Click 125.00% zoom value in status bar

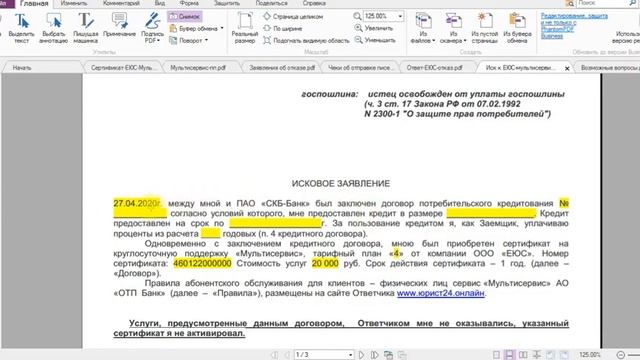[590, 355]
